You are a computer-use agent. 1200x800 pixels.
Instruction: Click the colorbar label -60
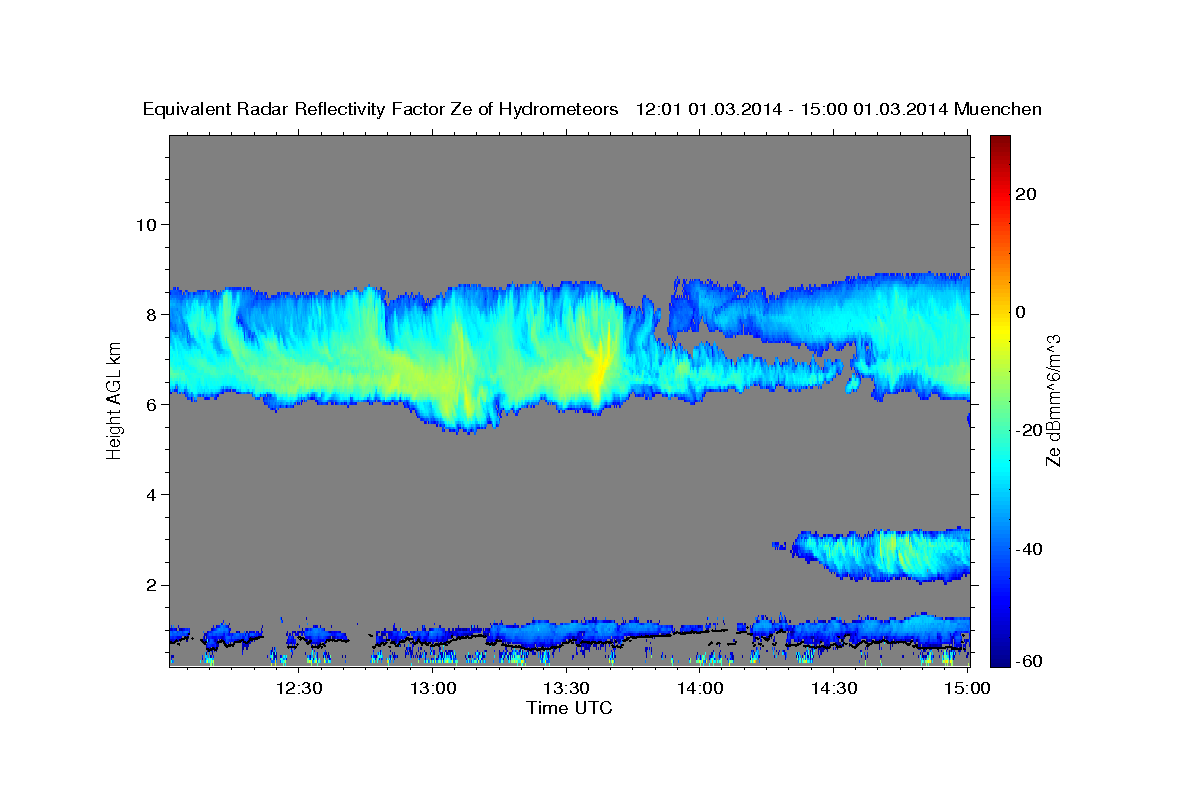point(1028,660)
